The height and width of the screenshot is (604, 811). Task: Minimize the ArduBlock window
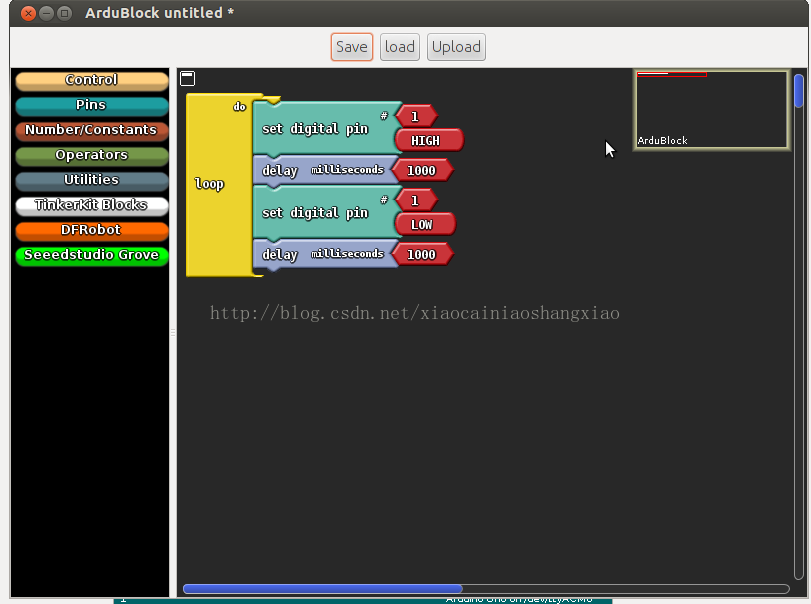[x=47, y=13]
